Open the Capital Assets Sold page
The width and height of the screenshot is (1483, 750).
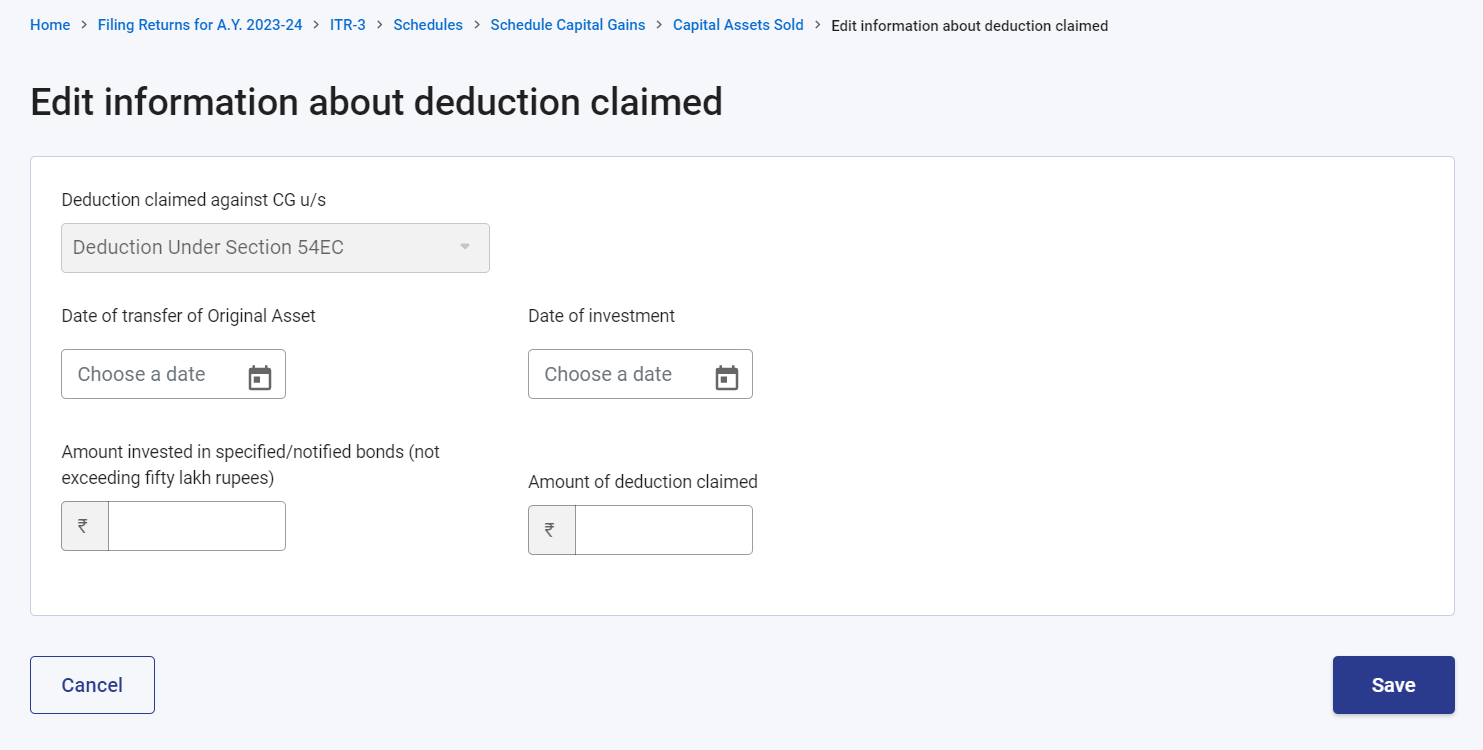[x=738, y=25]
